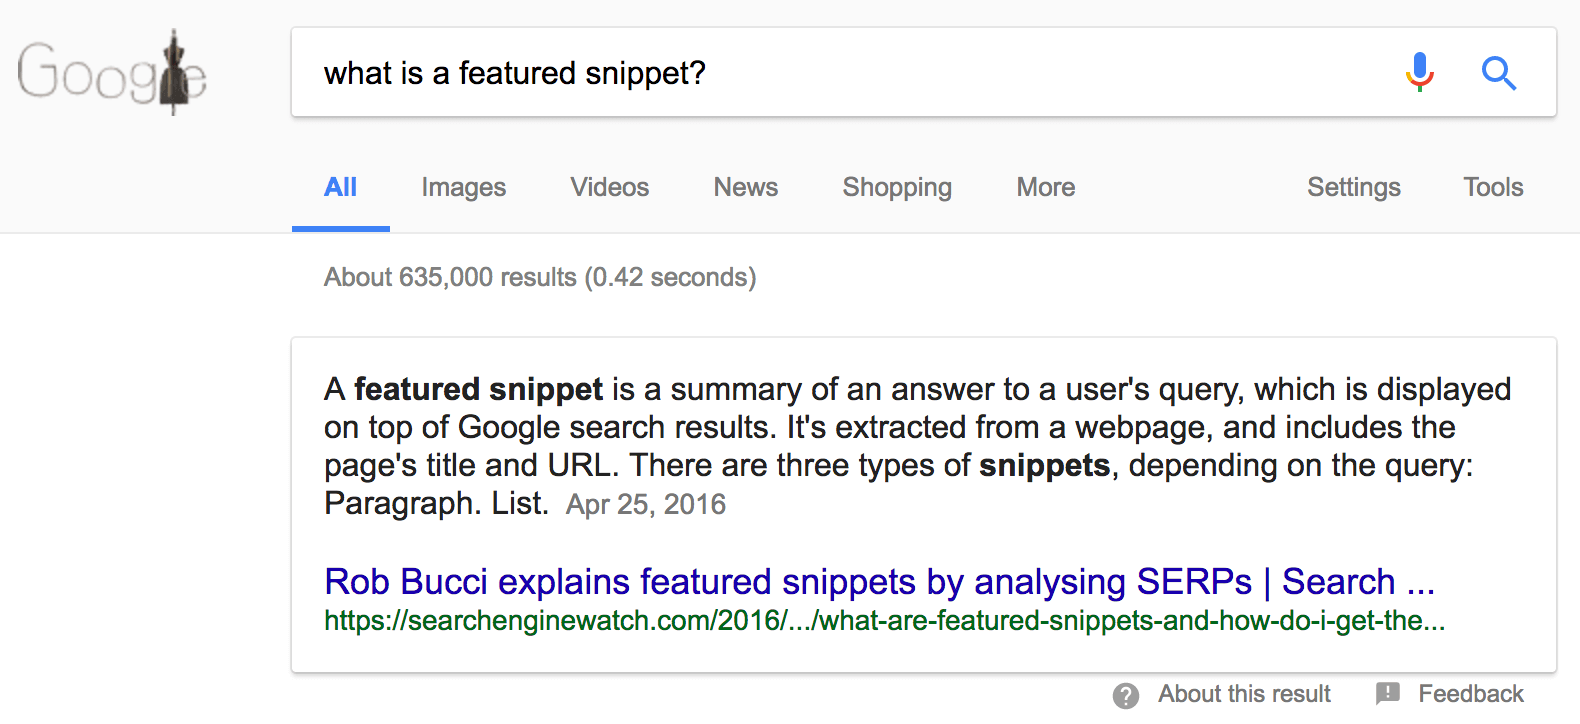Switch to the Images tab
The height and width of the screenshot is (724, 1580).
point(464,187)
